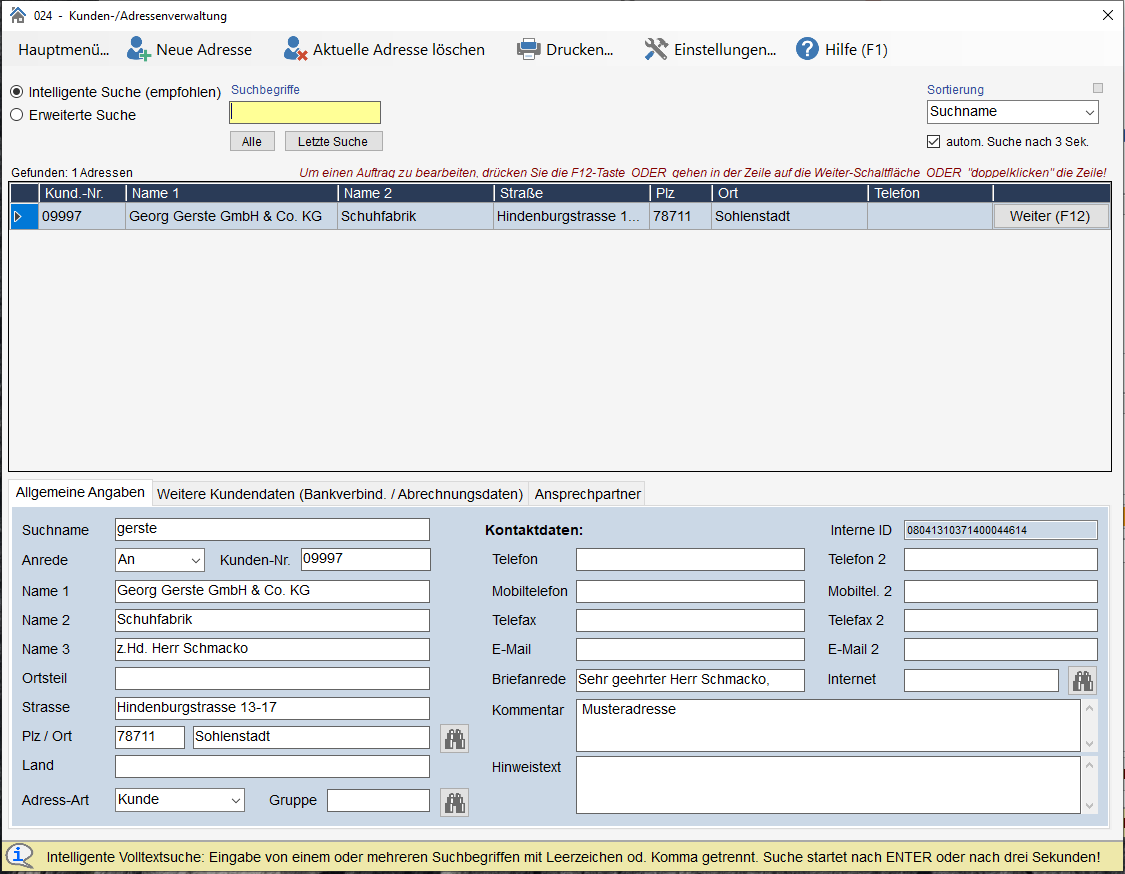Click the Kund.-Nr. column header

(82, 193)
